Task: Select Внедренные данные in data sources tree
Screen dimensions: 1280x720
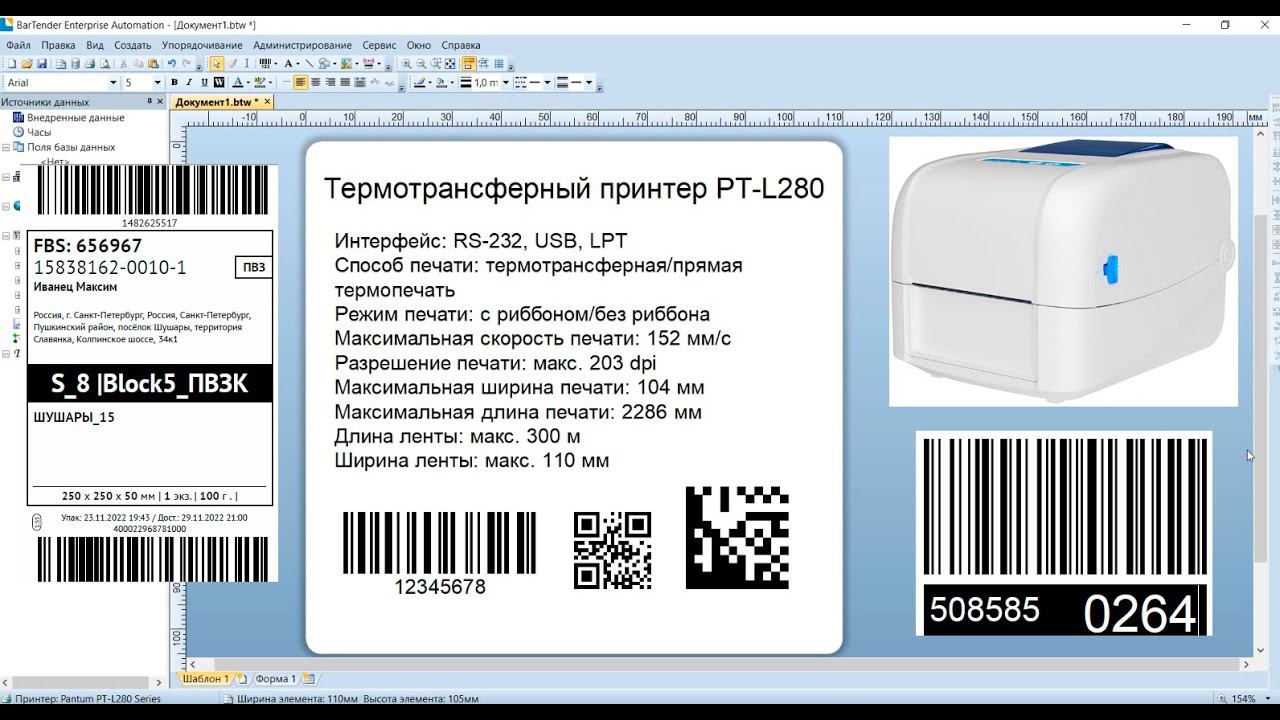Action: (x=76, y=118)
